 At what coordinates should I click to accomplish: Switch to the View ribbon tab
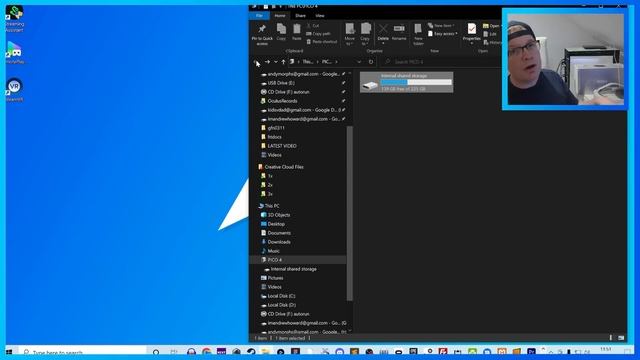(x=320, y=16)
